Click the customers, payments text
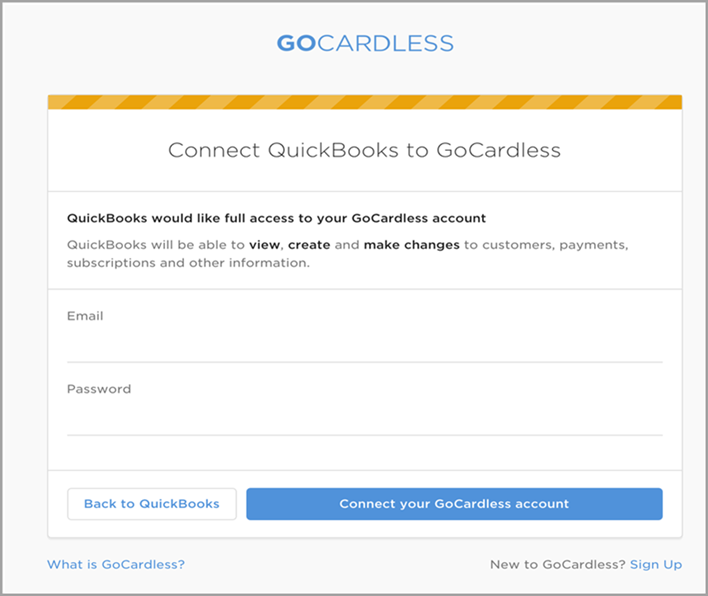The image size is (708, 596). pyautogui.click(x=555, y=245)
